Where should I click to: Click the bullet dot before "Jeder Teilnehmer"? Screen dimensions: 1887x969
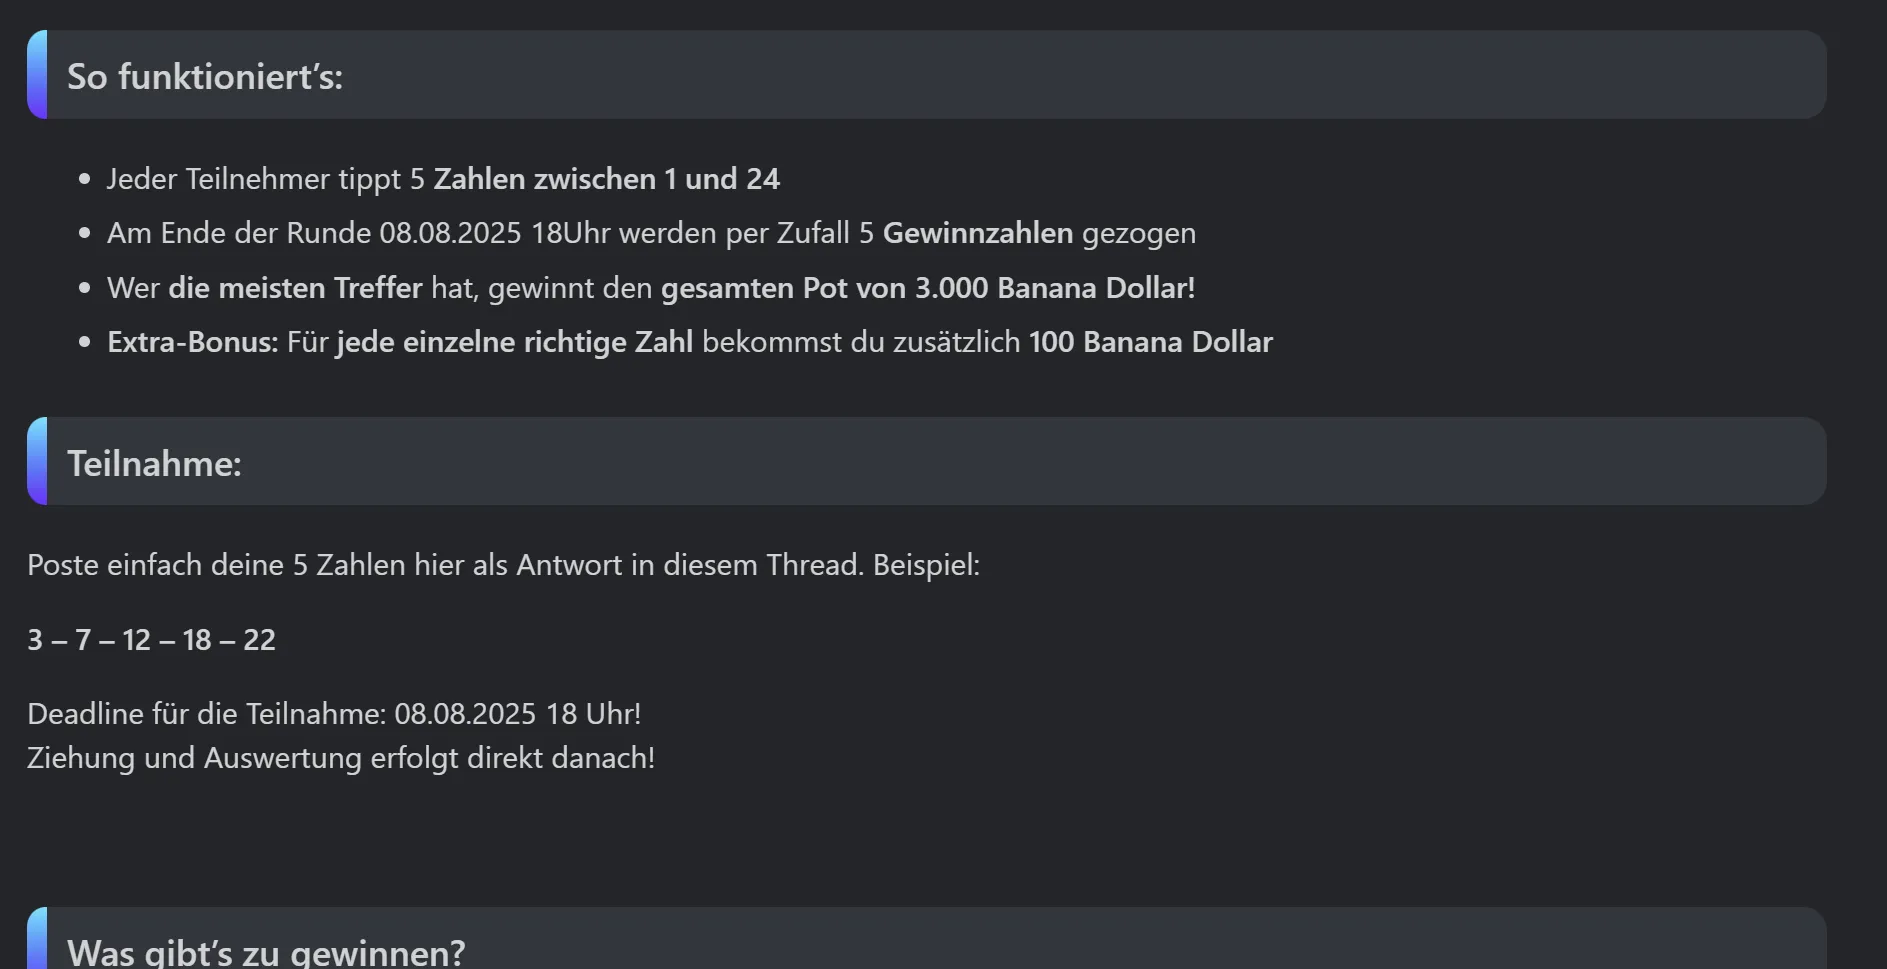click(x=84, y=179)
